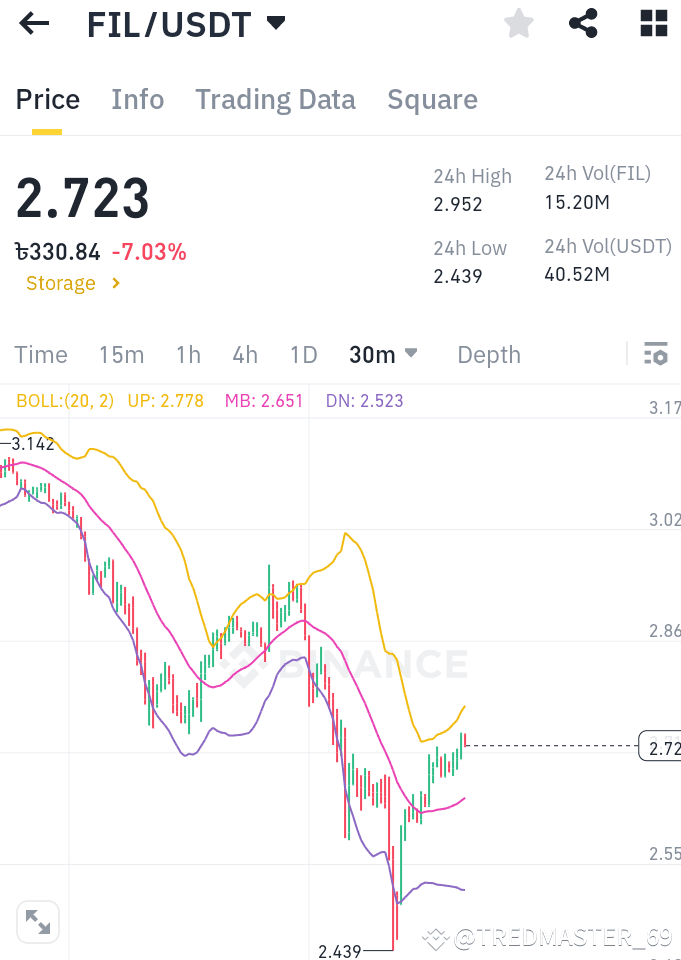Open the share options icon
The width and height of the screenshot is (681, 960).
point(583,23)
